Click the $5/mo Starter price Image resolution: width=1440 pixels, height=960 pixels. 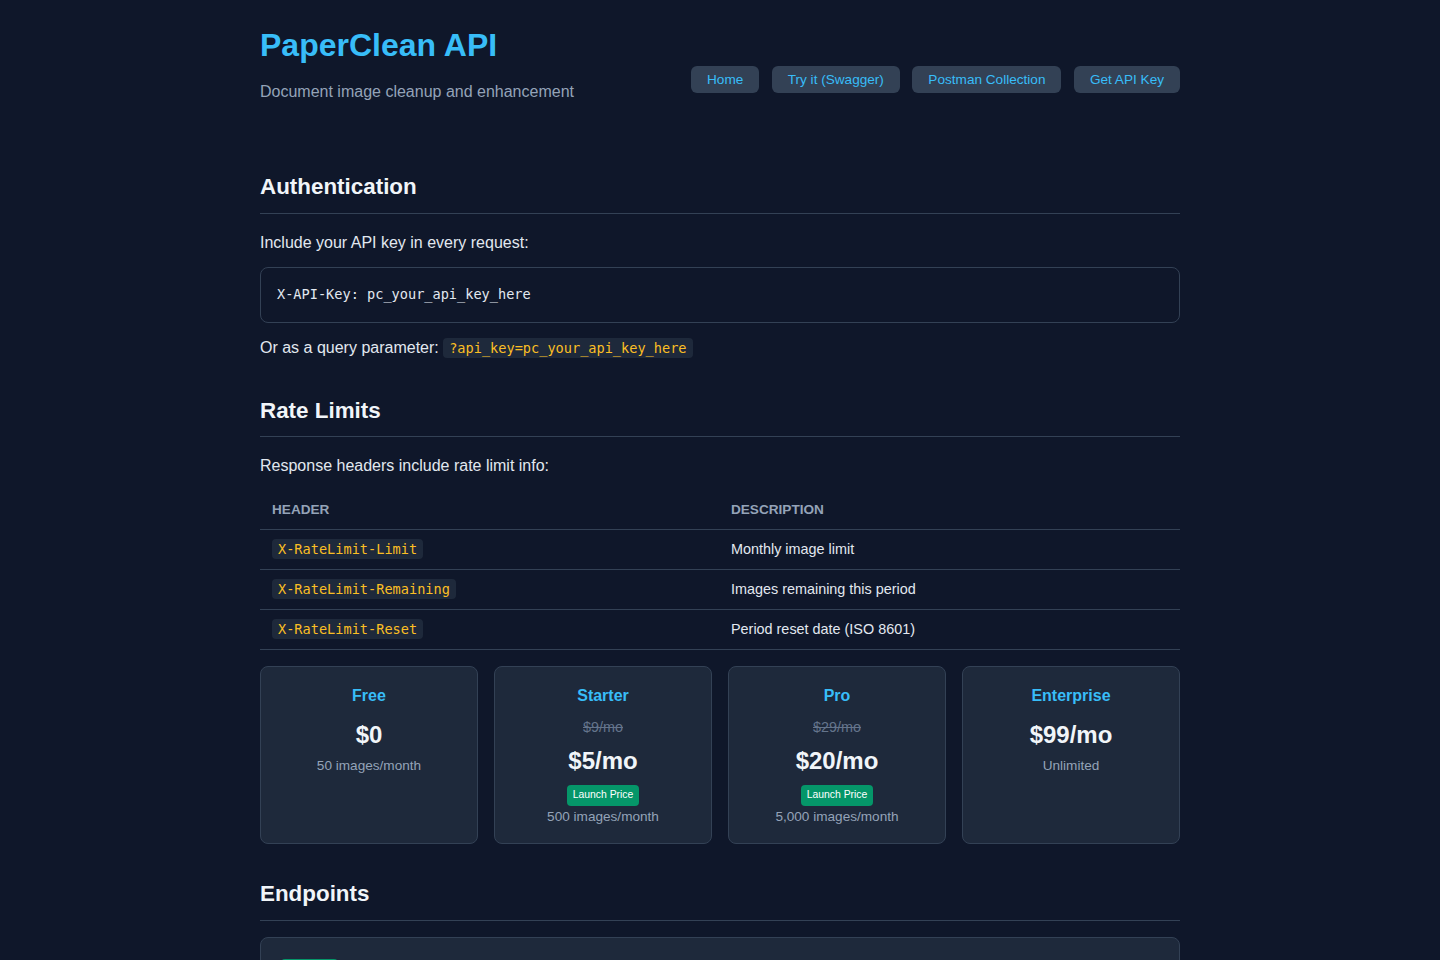[x=603, y=761]
